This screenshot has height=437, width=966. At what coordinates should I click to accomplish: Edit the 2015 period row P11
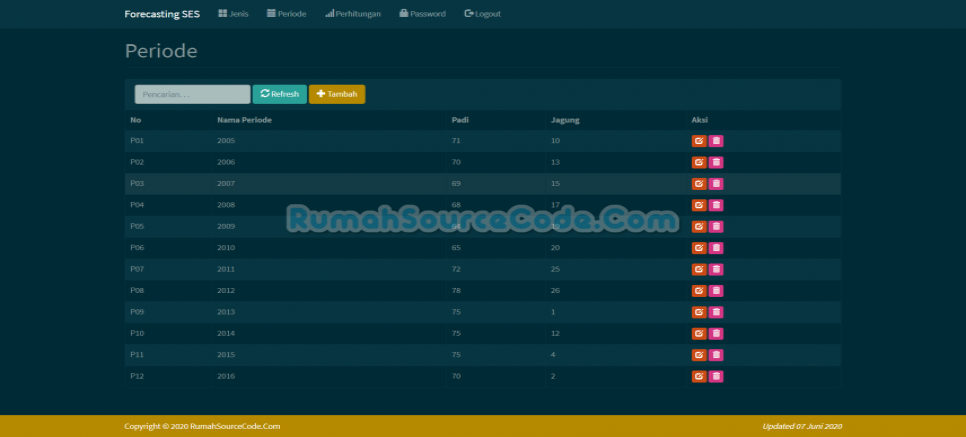(699, 355)
